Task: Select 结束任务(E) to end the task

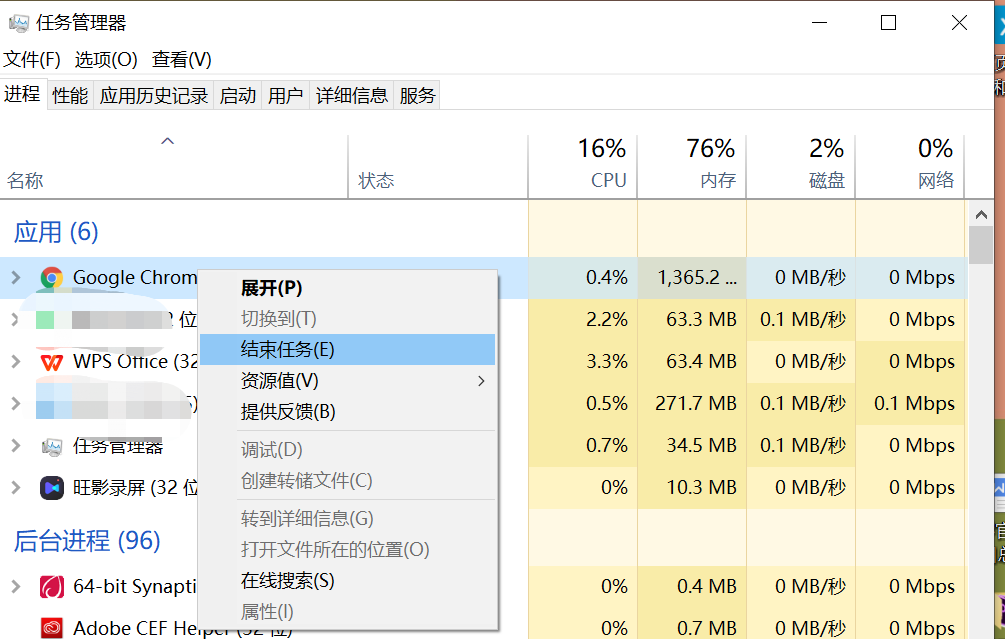Action: [x=347, y=349]
